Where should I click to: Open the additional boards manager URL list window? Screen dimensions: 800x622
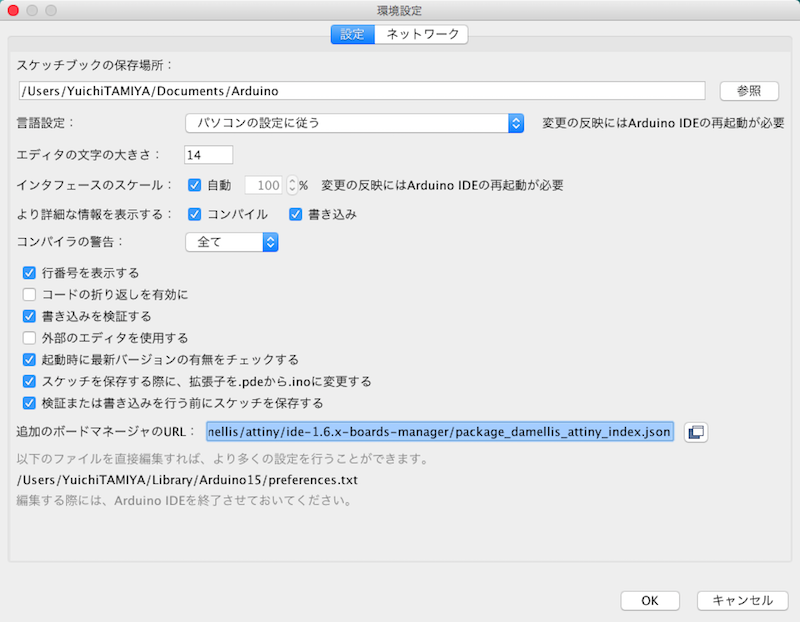click(x=695, y=432)
